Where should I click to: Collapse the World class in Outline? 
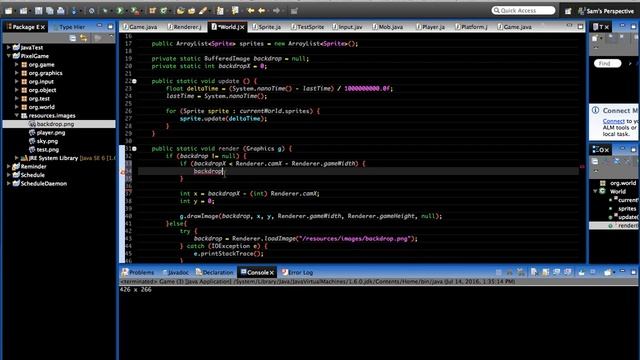pyautogui.click(x=595, y=191)
